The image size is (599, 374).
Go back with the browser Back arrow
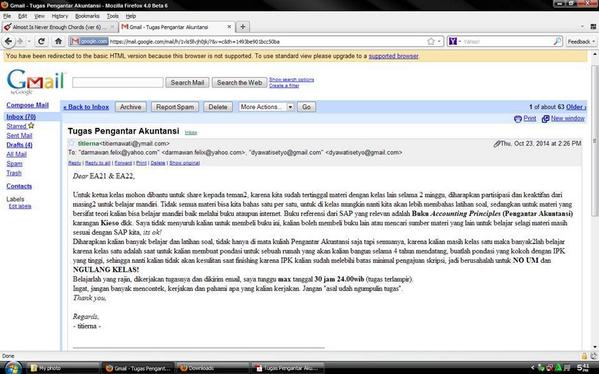click(x=8, y=41)
